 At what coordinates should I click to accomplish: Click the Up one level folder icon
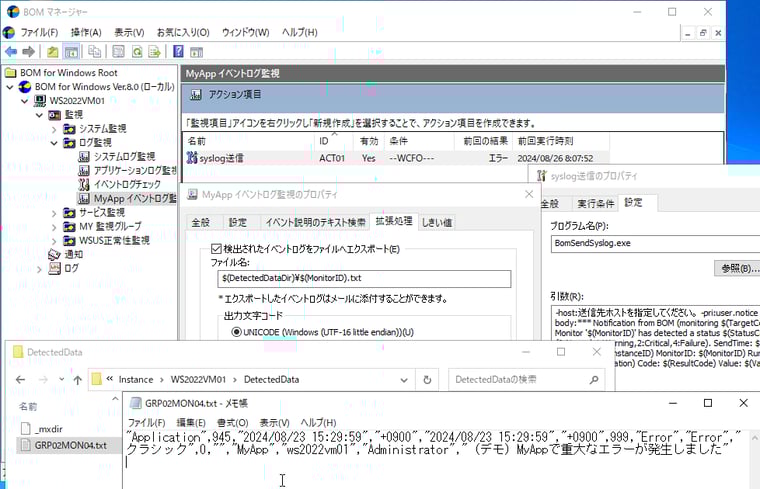tap(52, 51)
